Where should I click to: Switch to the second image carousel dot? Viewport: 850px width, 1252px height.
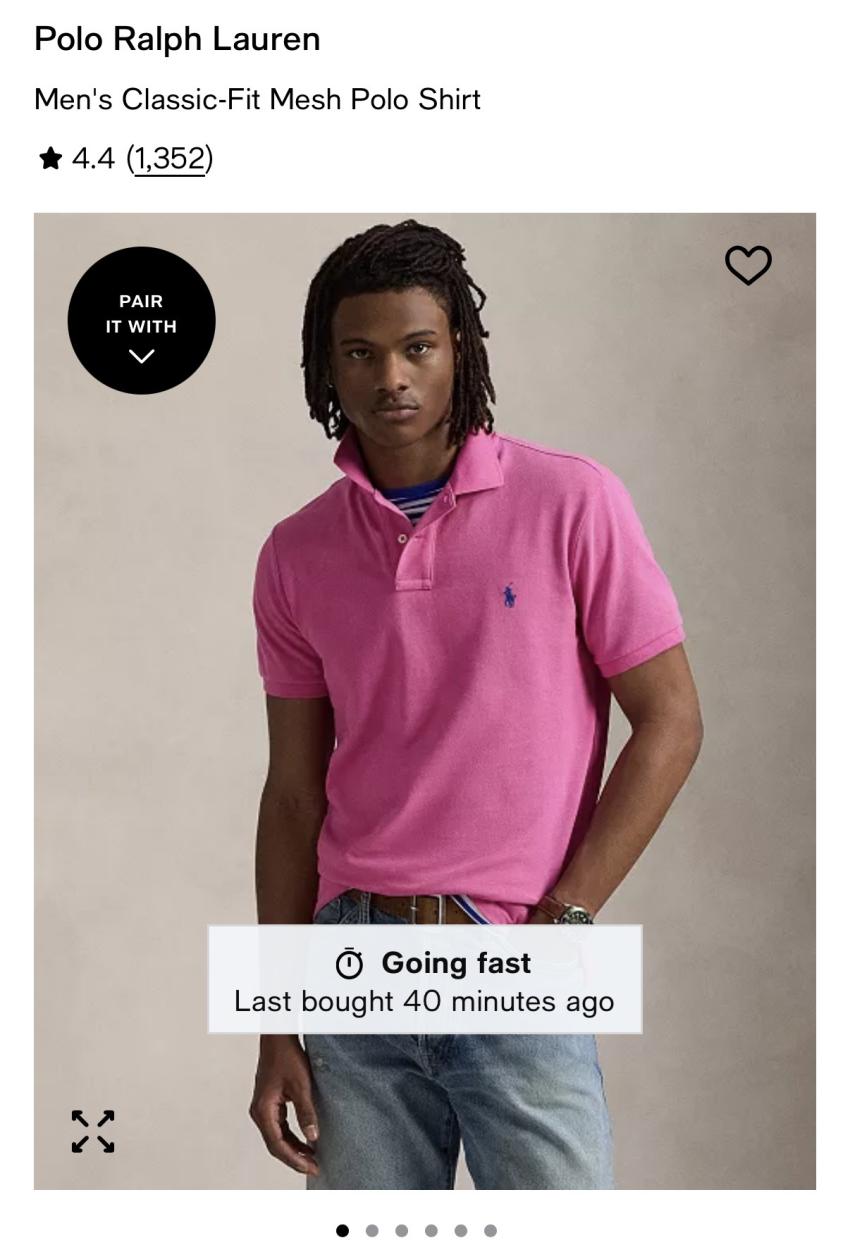coord(372,1230)
